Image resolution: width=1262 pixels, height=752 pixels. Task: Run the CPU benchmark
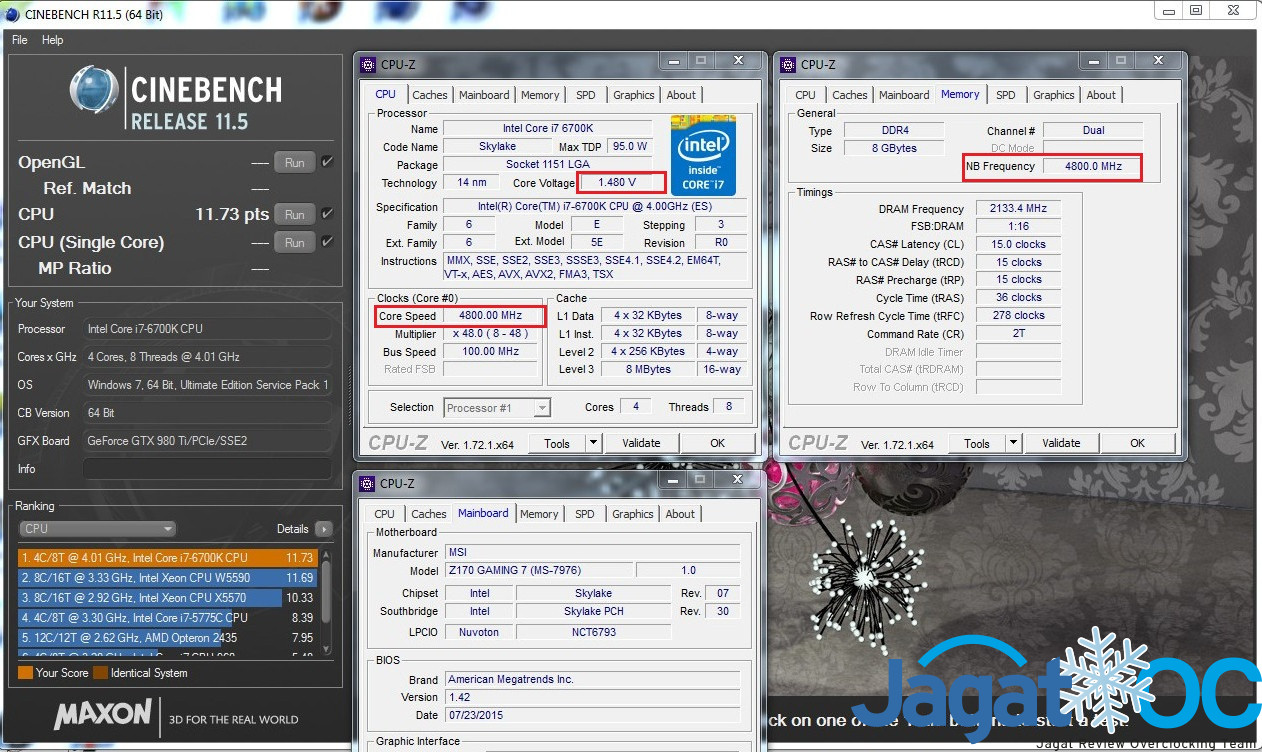pos(294,214)
